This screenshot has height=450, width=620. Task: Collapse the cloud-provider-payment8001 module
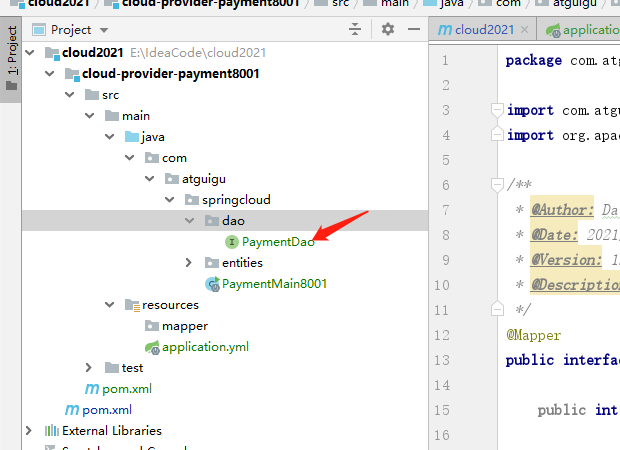(x=50, y=74)
